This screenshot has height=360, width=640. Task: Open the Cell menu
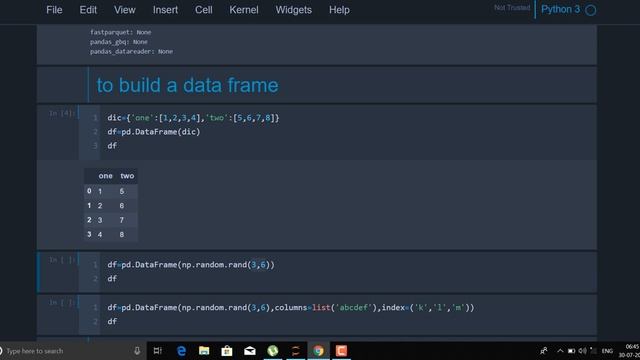point(204,10)
